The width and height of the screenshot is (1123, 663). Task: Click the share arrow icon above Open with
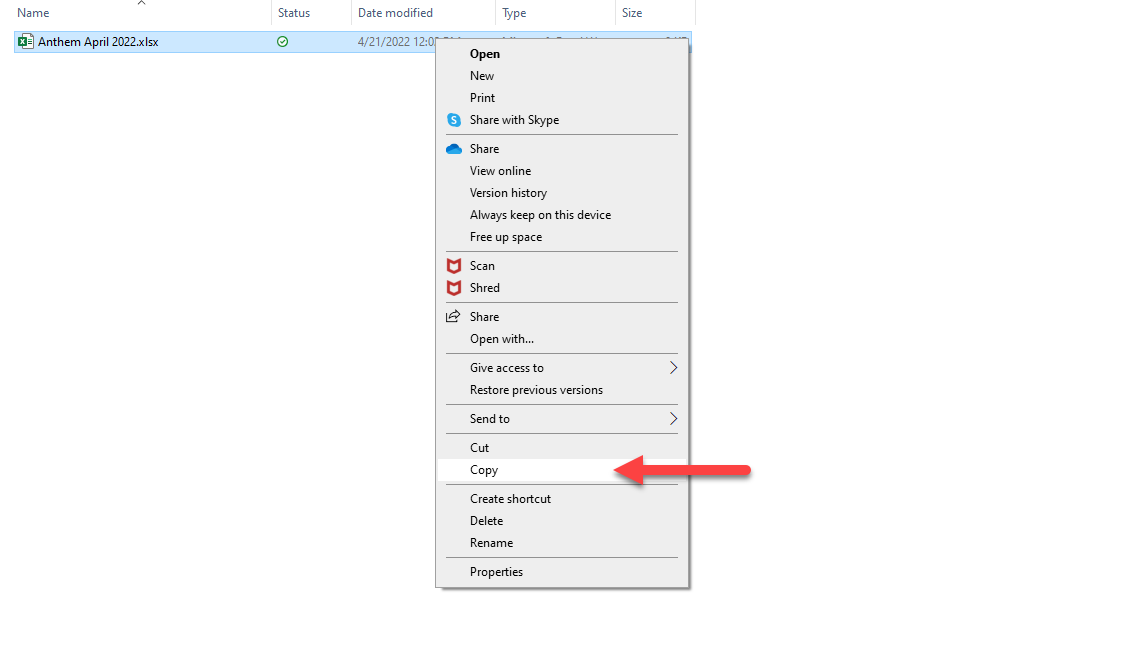pyautogui.click(x=454, y=317)
